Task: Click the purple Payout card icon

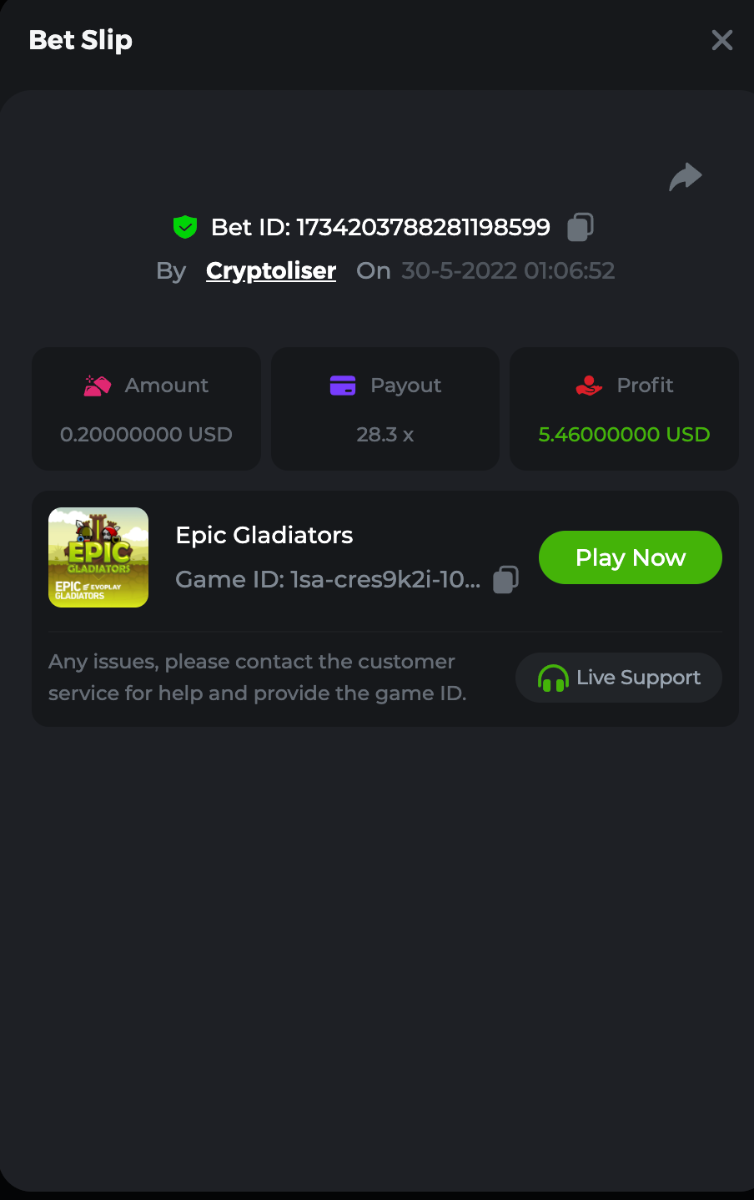Action: (343, 386)
